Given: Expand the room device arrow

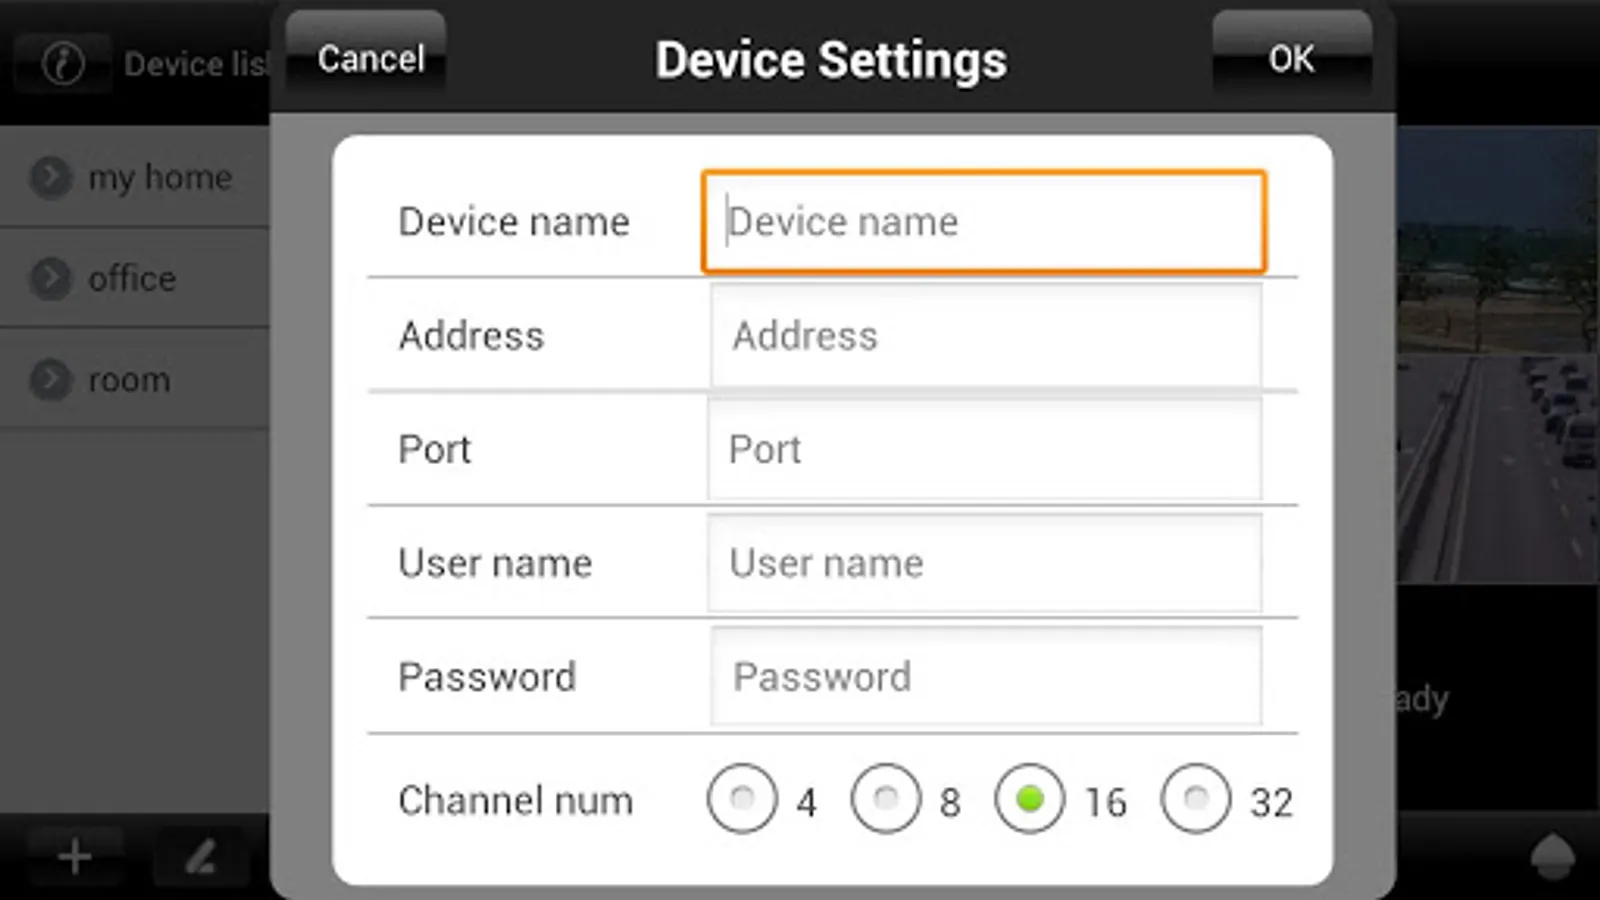Looking at the screenshot, I should pos(51,380).
